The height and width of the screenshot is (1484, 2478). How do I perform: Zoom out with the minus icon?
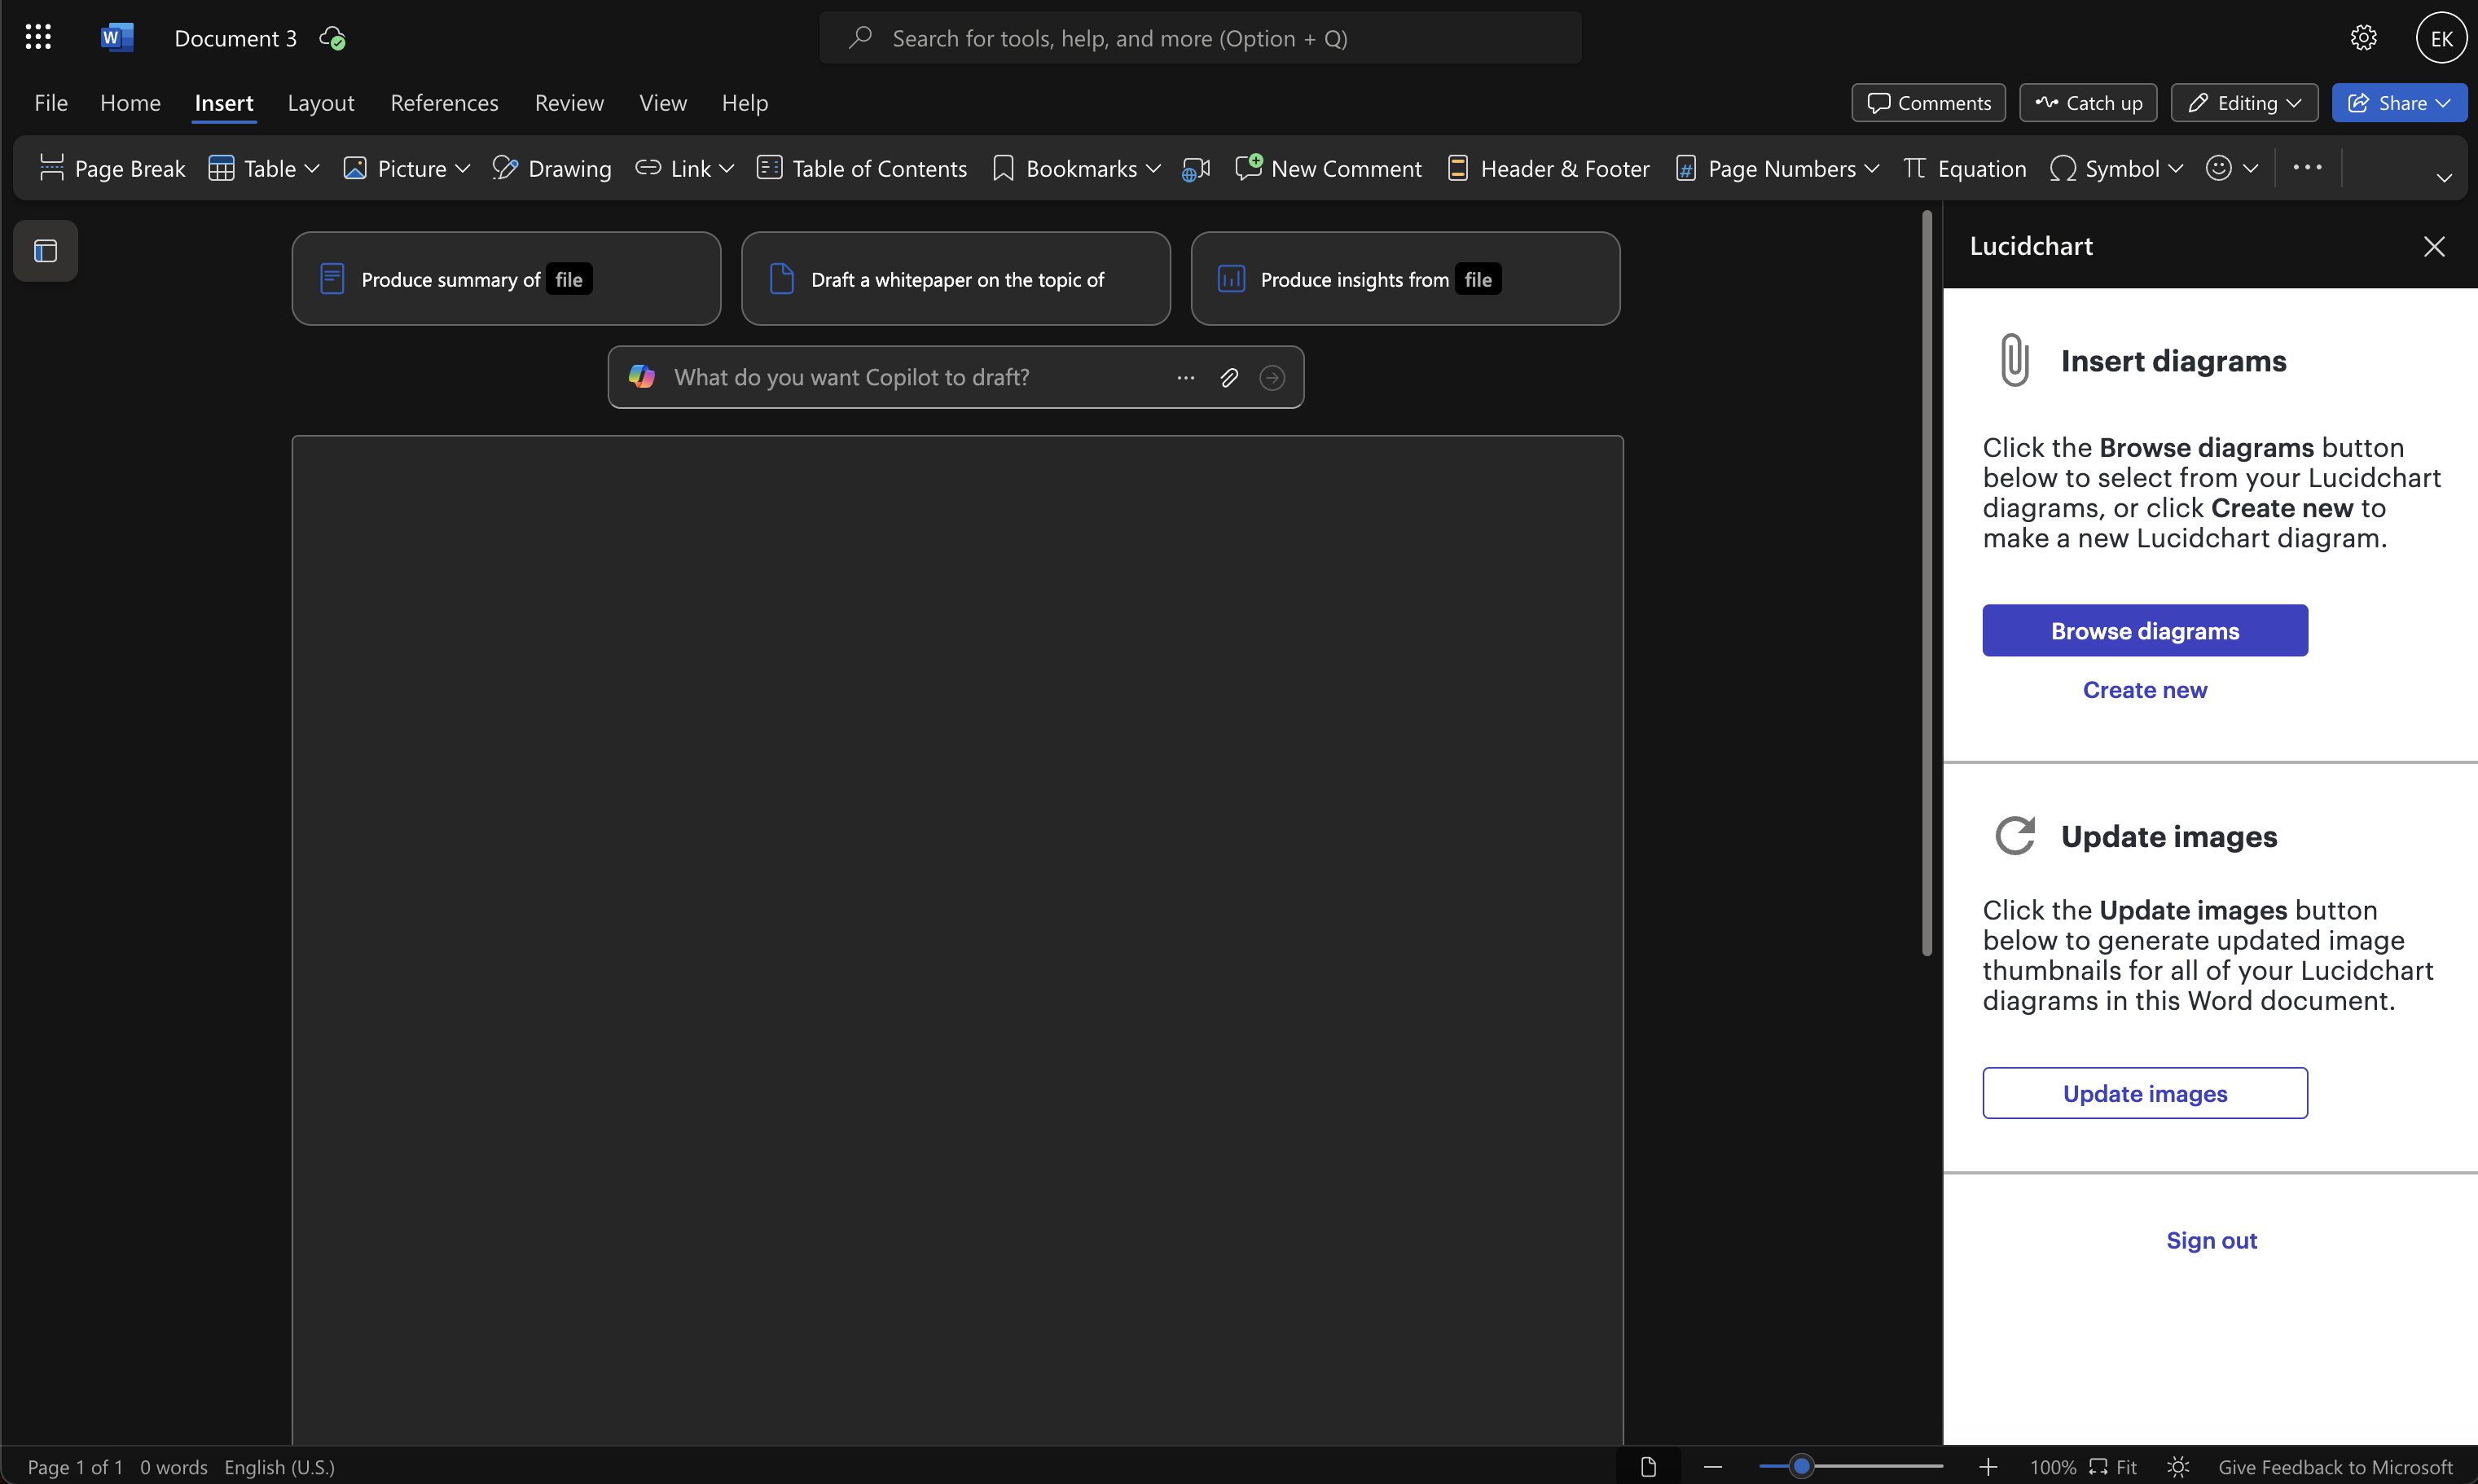click(x=1712, y=1467)
